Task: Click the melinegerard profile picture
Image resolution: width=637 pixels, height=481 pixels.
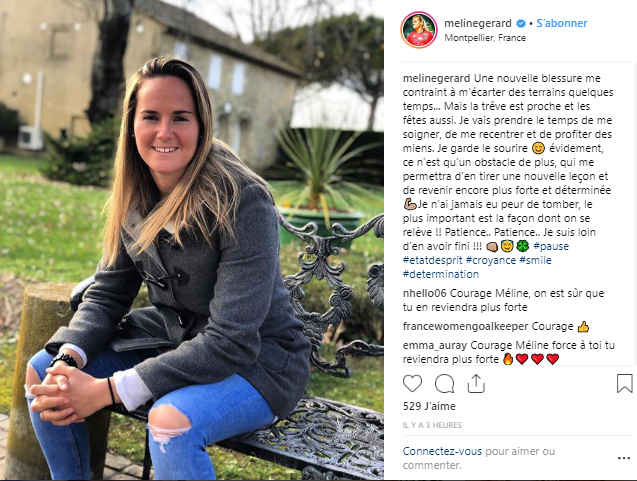Action: [x=419, y=30]
